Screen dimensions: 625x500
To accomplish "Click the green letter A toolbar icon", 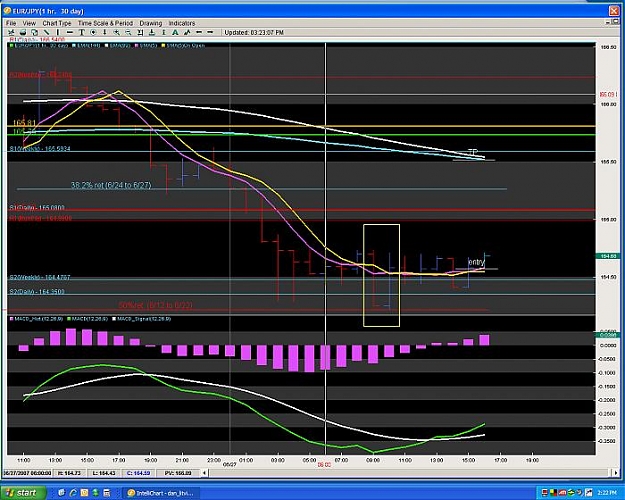I will [x=175, y=32].
